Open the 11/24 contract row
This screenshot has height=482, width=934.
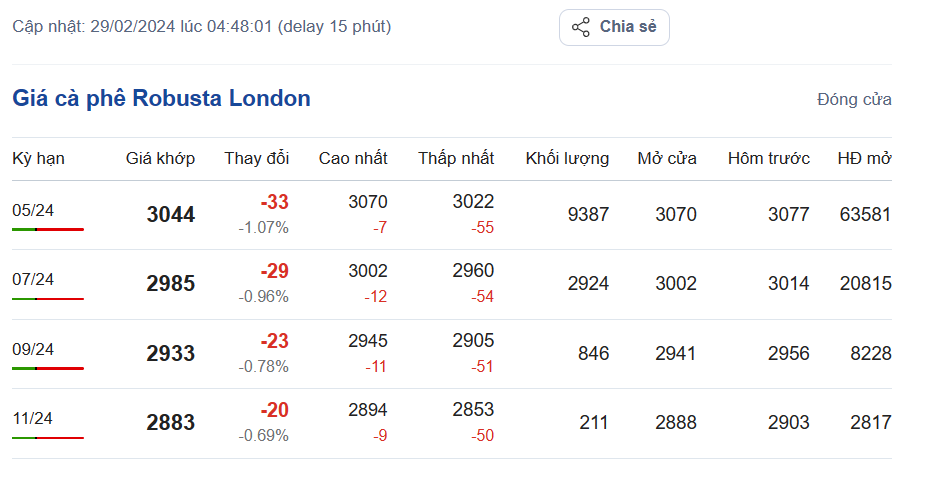(33, 418)
